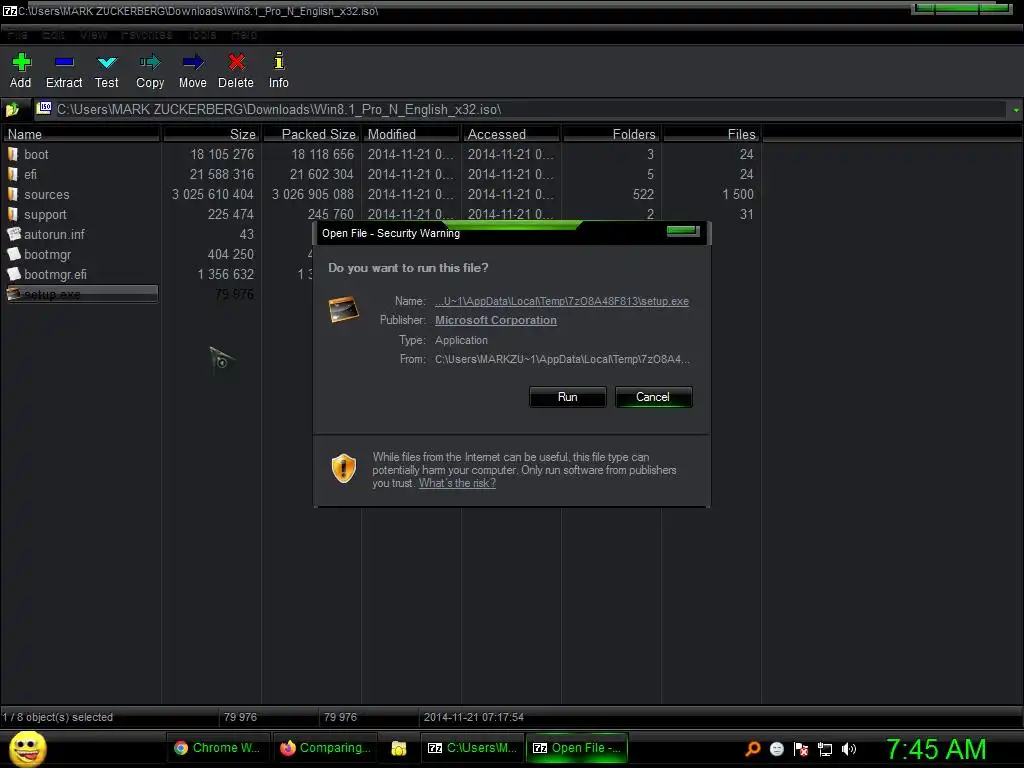Open the File menu
This screenshot has width=1024, height=768.
[17, 35]
